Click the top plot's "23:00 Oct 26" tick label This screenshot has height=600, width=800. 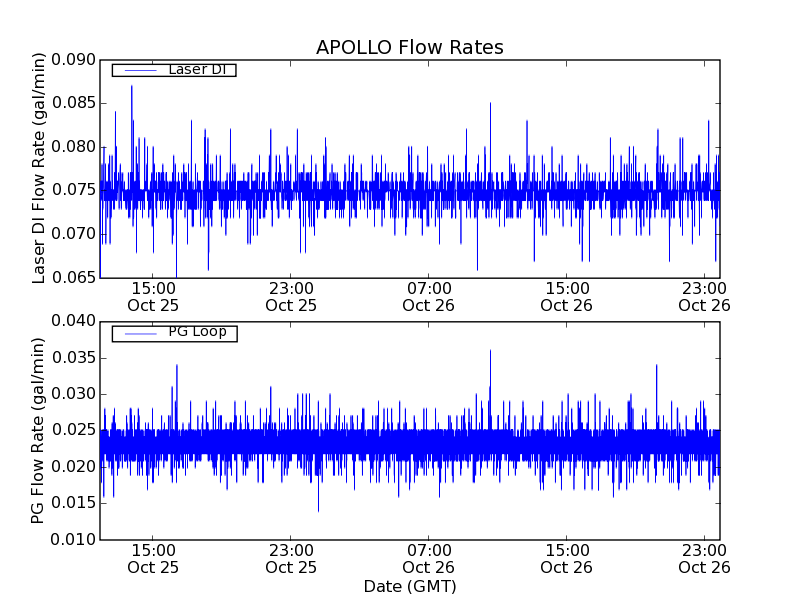[705, 296]
